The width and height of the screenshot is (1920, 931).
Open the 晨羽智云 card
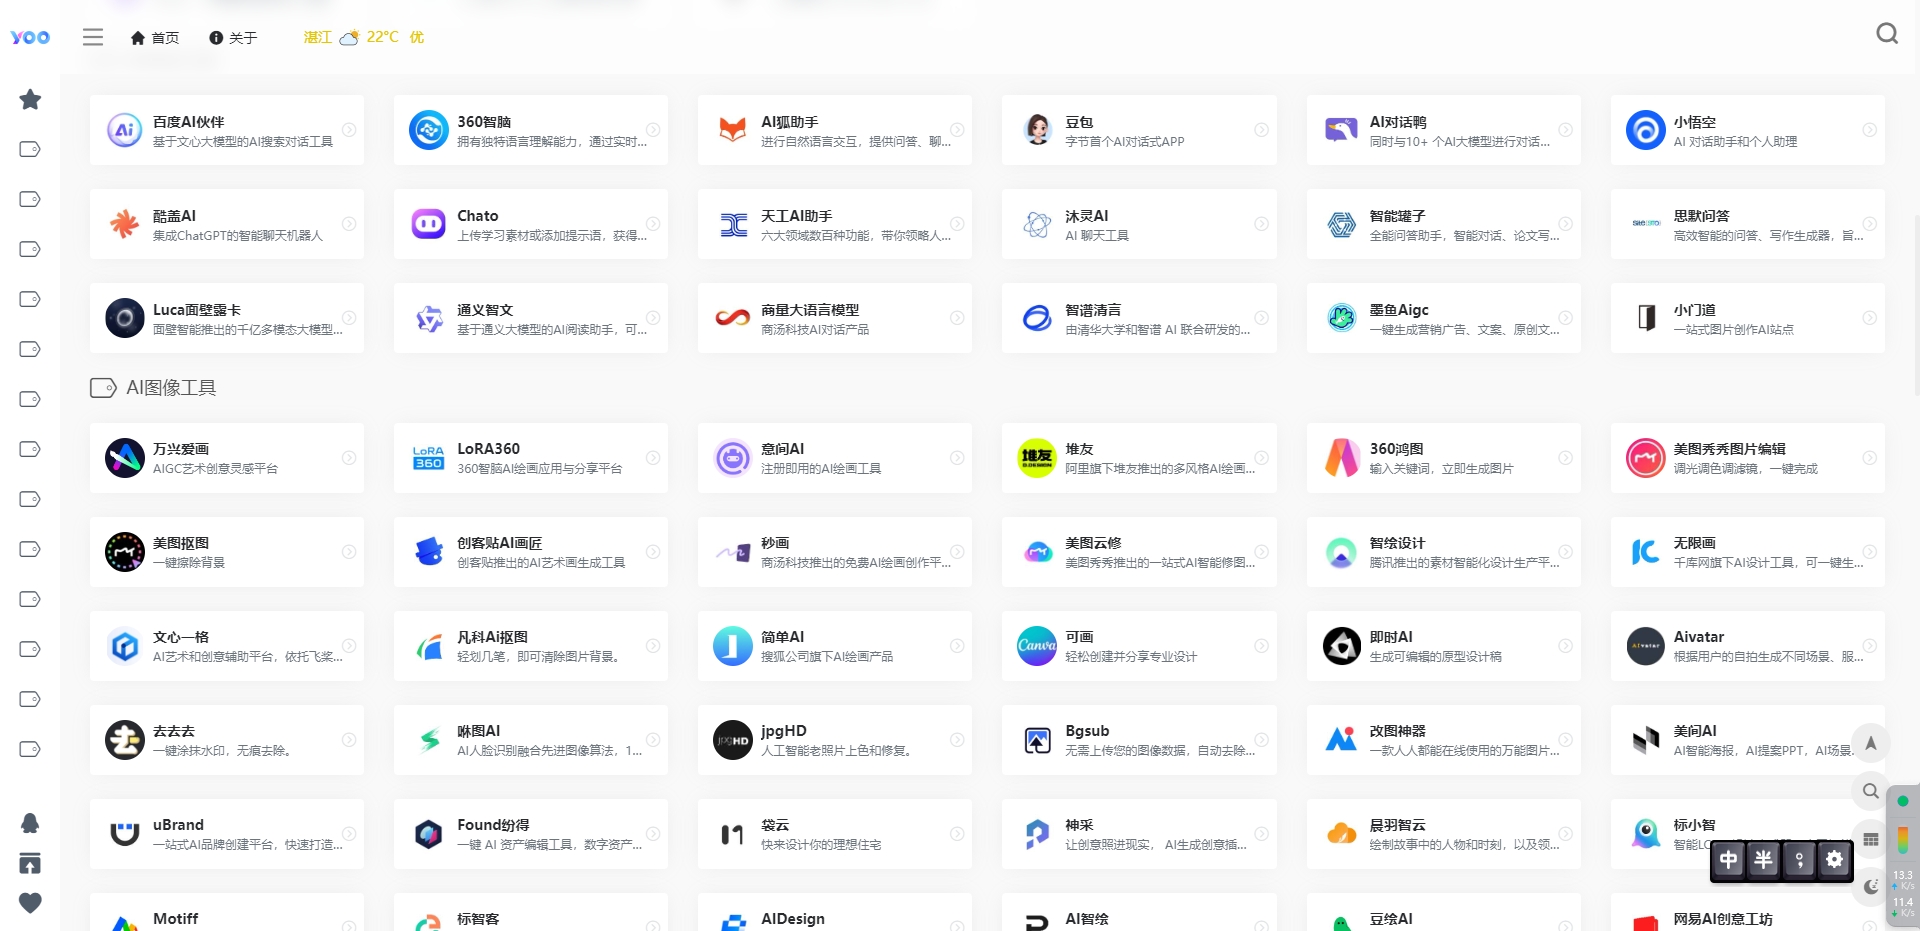coord(1443,834)
